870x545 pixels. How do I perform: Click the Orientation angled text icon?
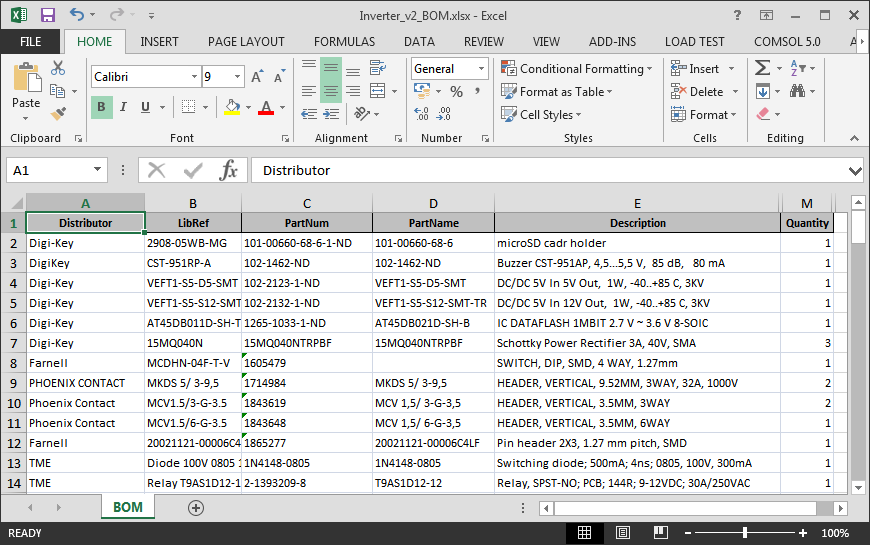[x=362, y=114]
